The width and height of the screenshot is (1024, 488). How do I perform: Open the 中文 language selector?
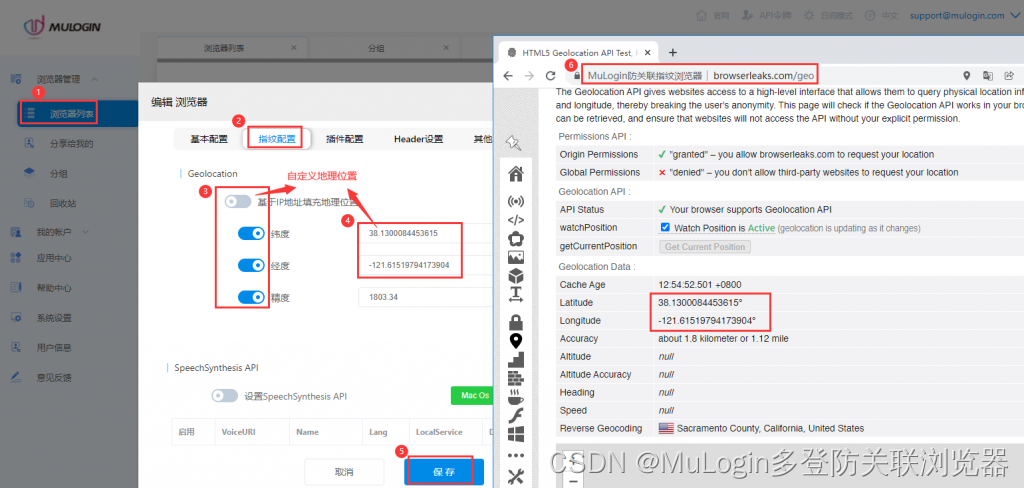click(881, 15)
